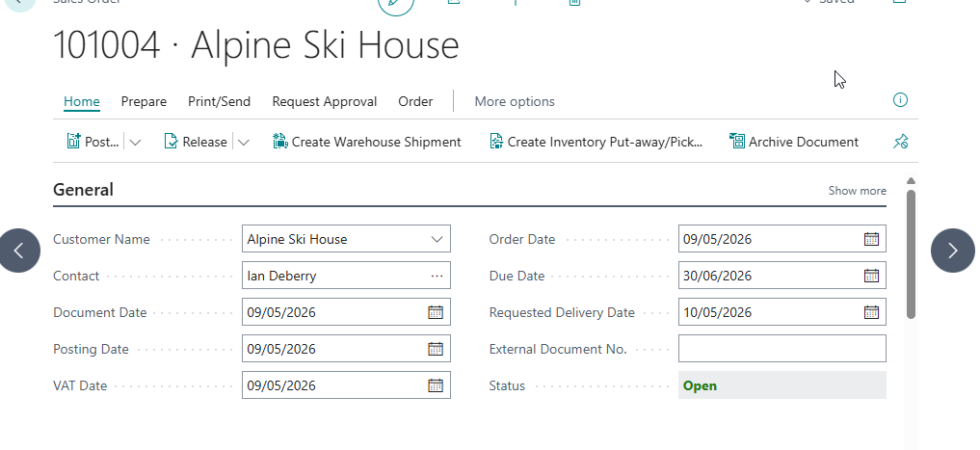Switch to the Prepare tab
The width and height of the screenshot is (980, 450).
click(x=144, y=101)
